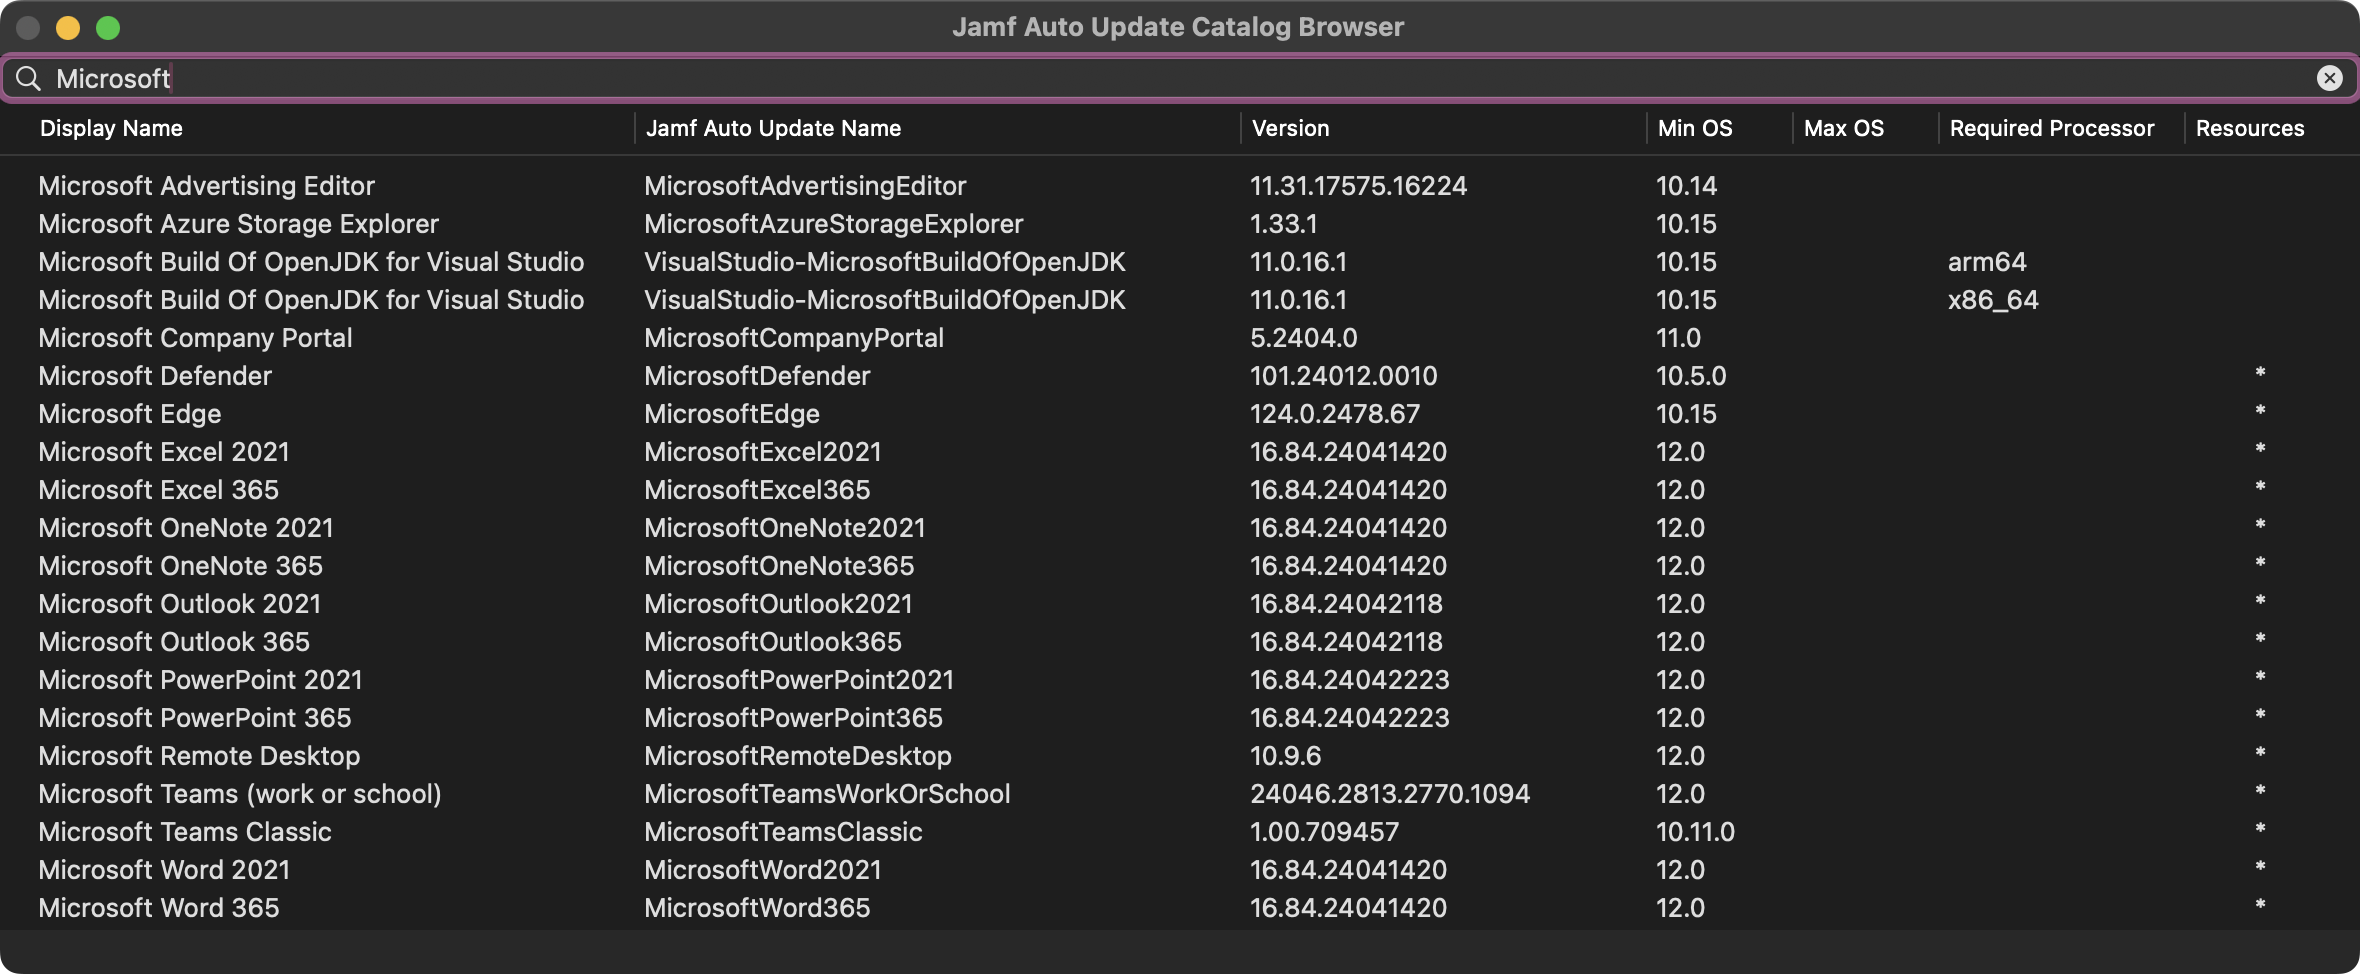The image size is (2360, 974).
Task: Select the Microsoft OneNote 2021 row
Action: (x=1180, y=528)
